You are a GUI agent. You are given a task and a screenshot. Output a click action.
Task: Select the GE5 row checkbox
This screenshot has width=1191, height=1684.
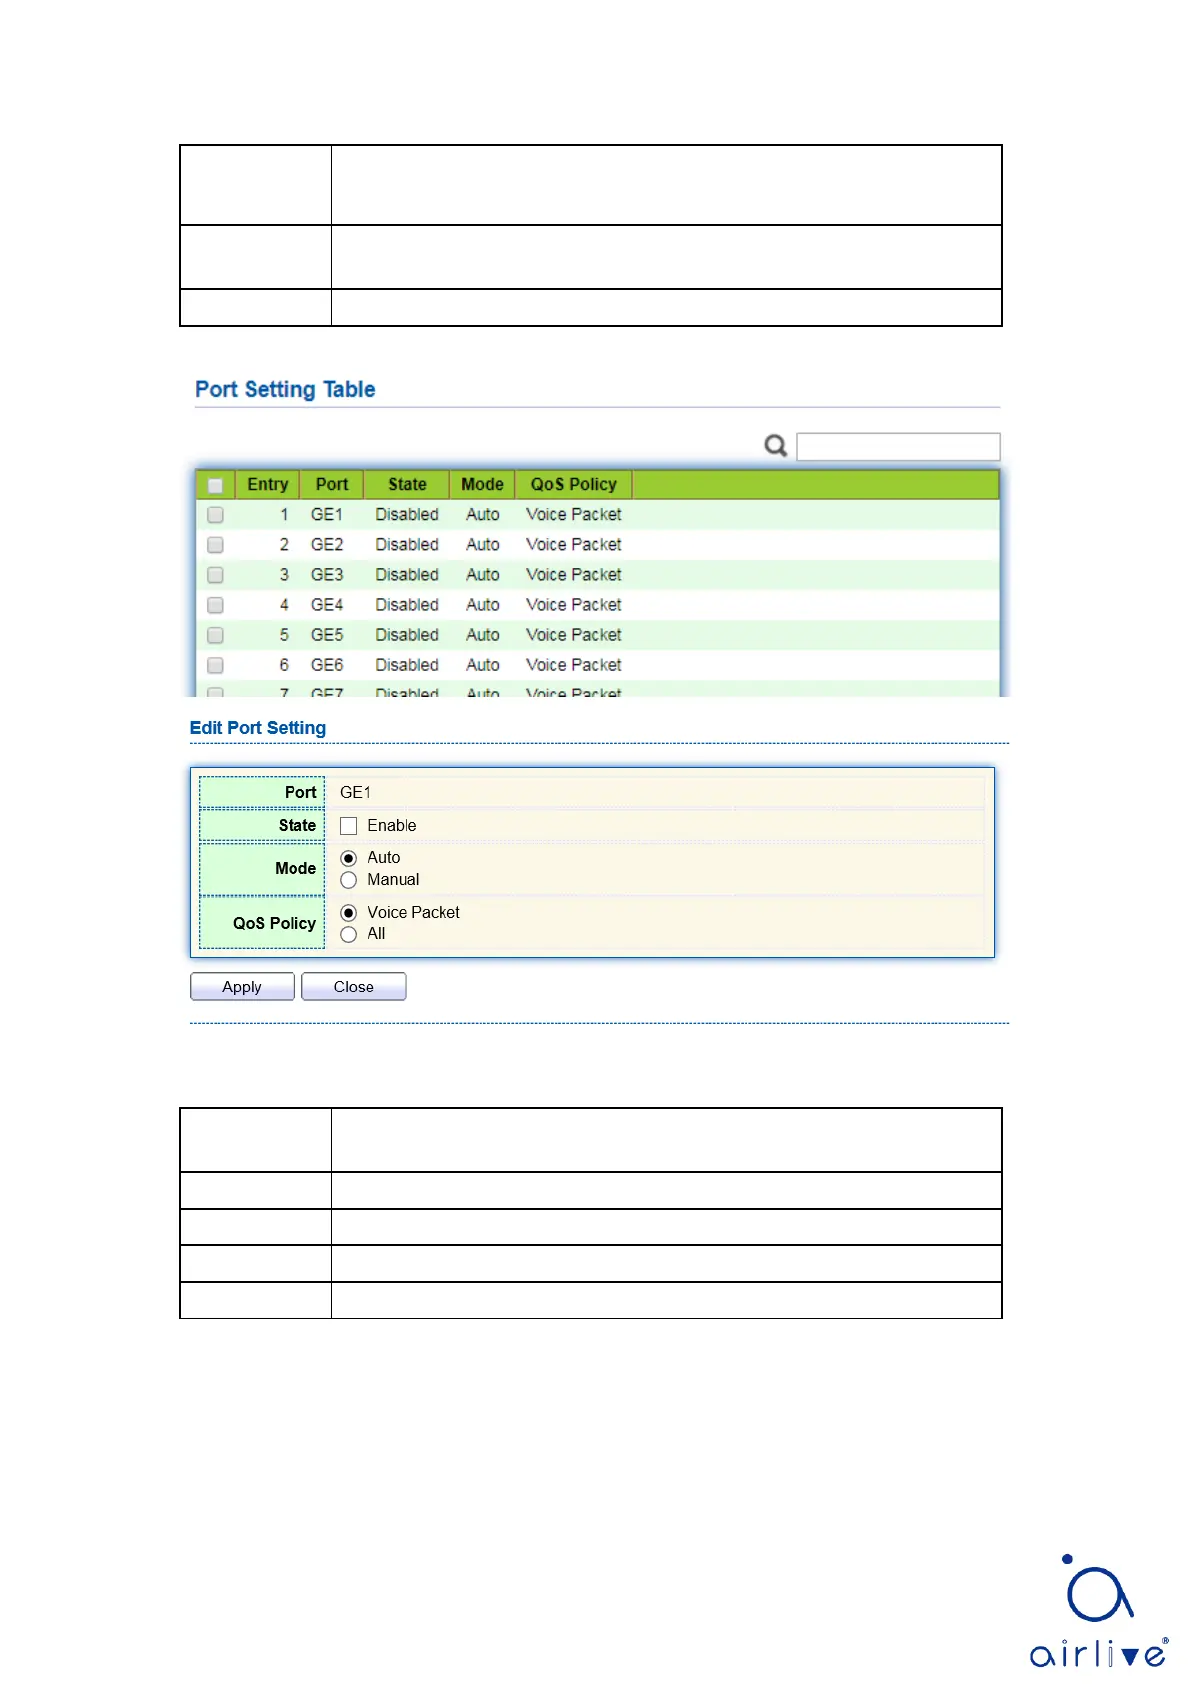[x=215, y=635]
